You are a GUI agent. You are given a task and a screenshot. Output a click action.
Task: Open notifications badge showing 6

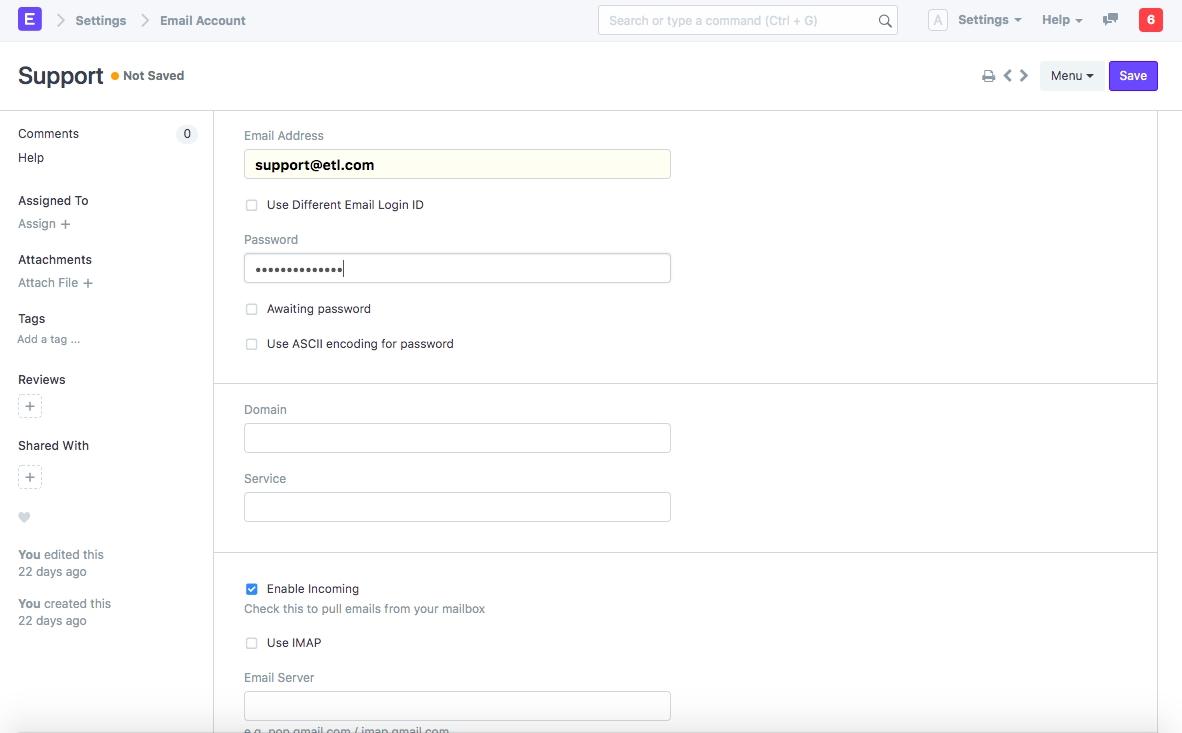(x=1150, y=20)
